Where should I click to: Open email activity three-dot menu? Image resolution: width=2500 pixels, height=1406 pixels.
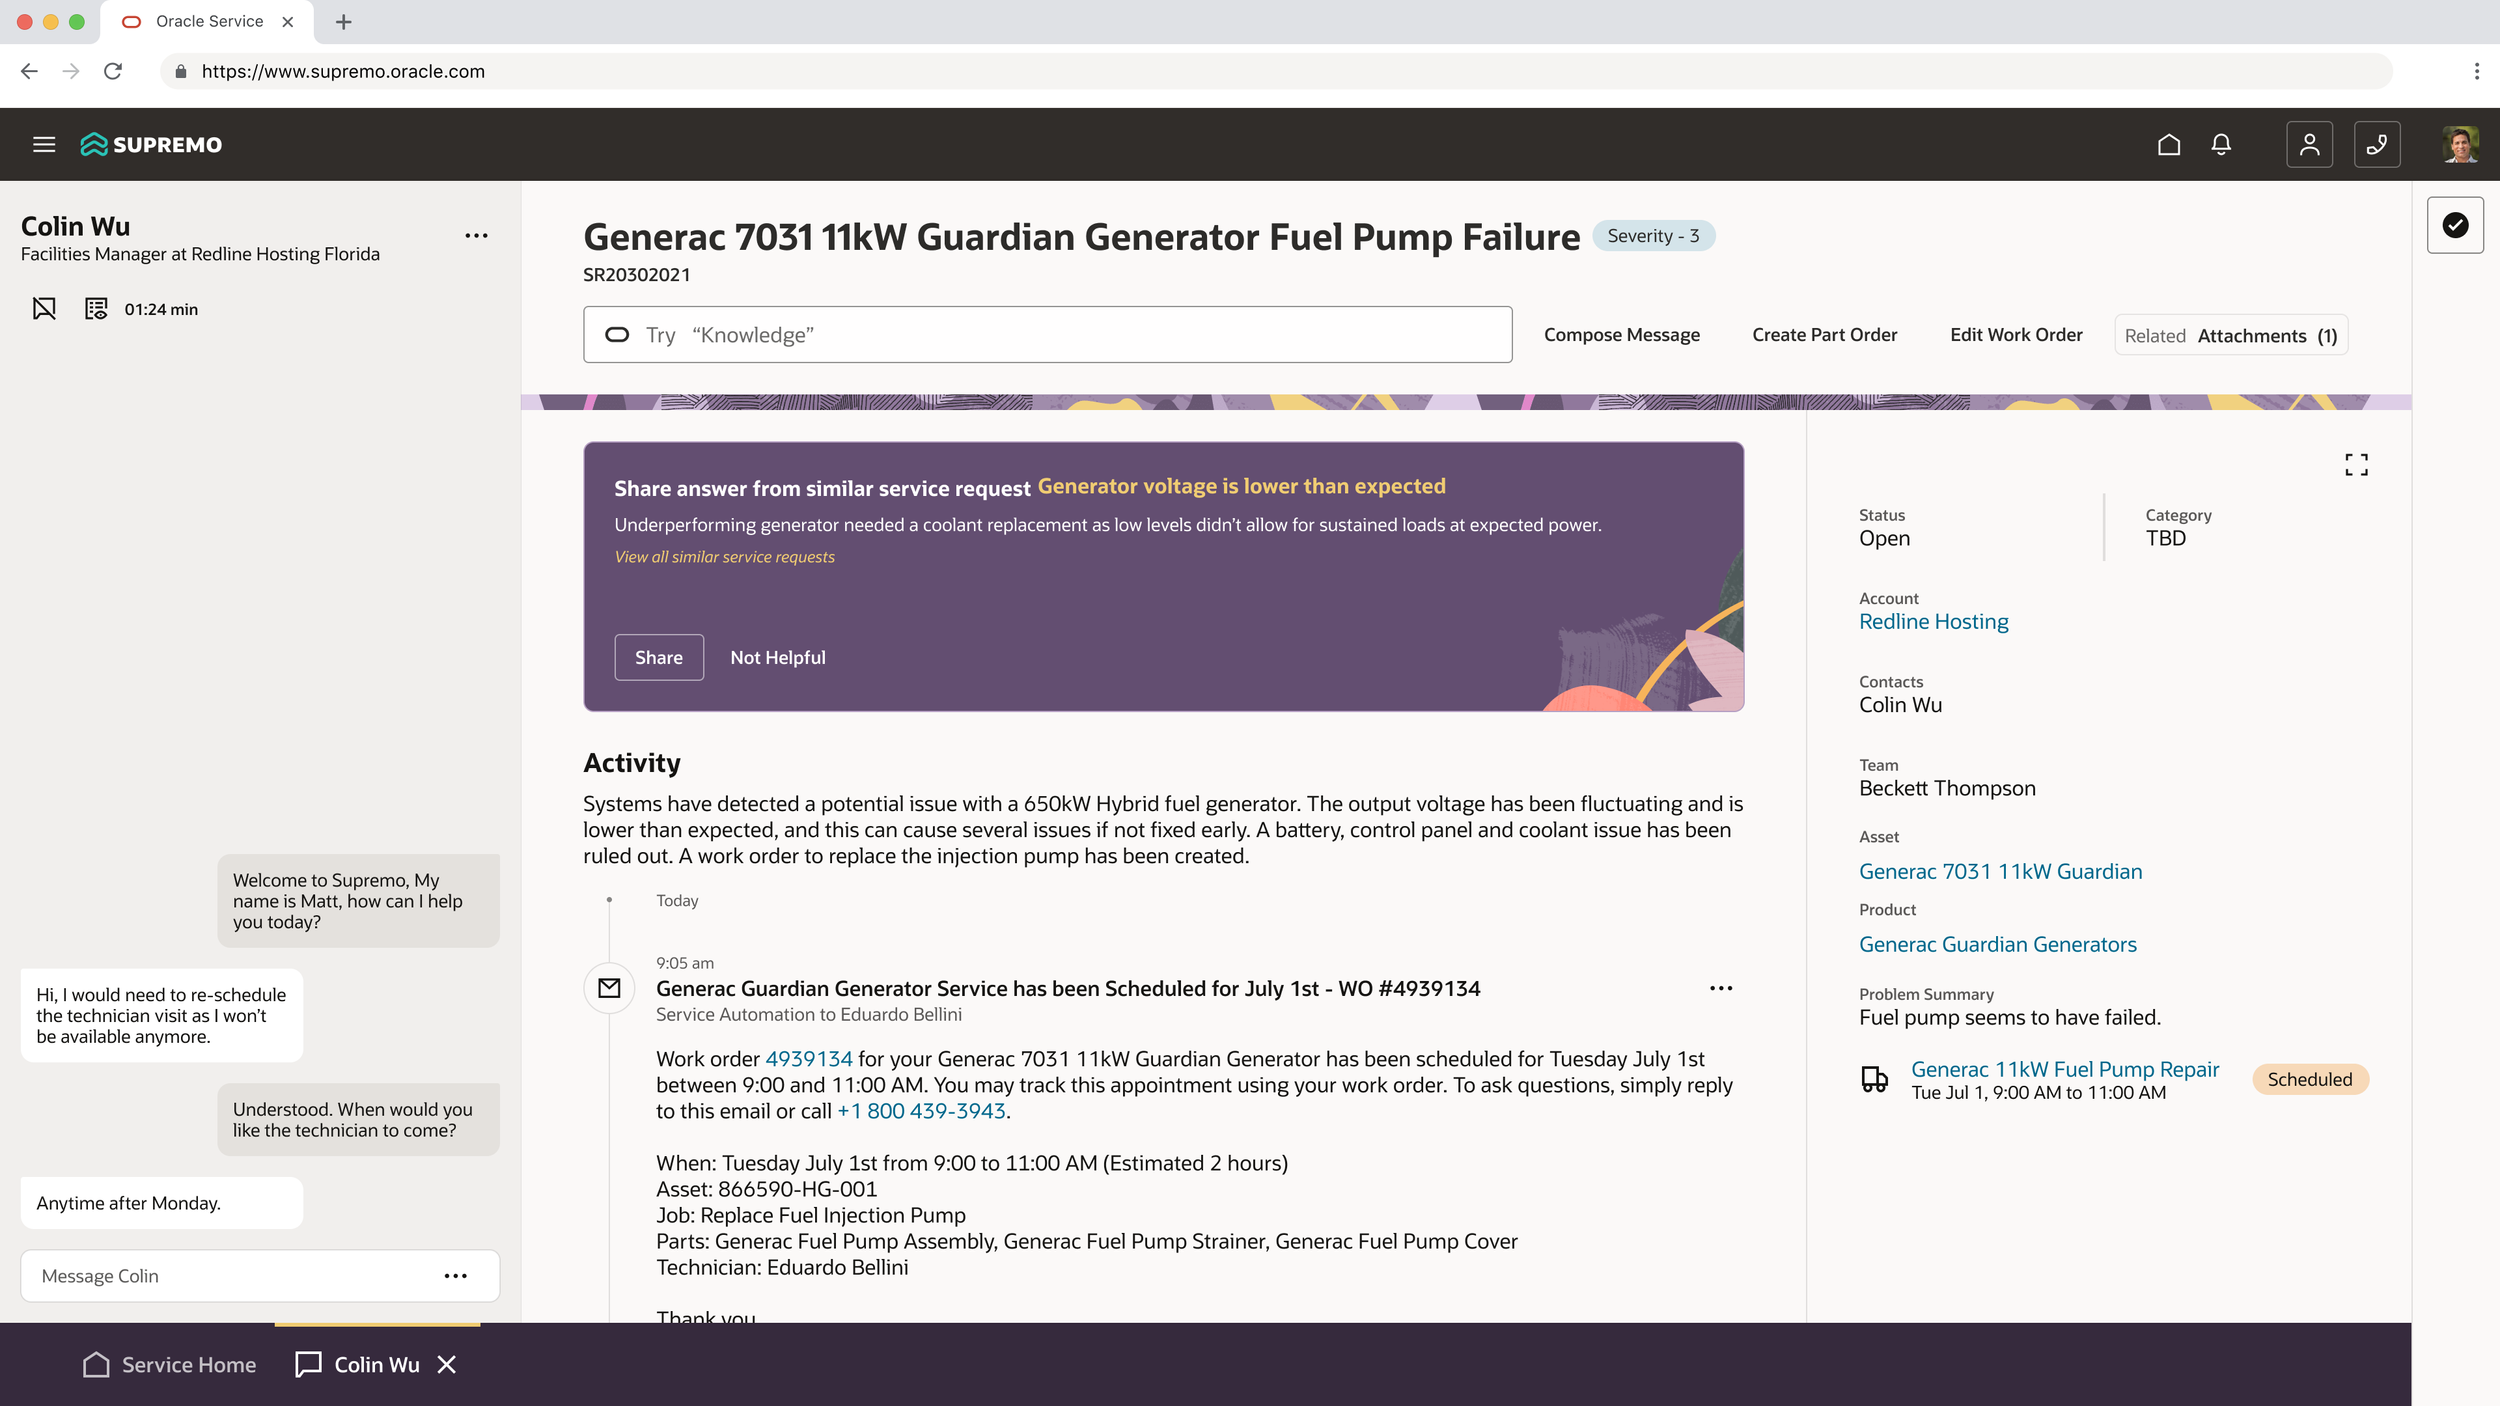(1720, 988)
